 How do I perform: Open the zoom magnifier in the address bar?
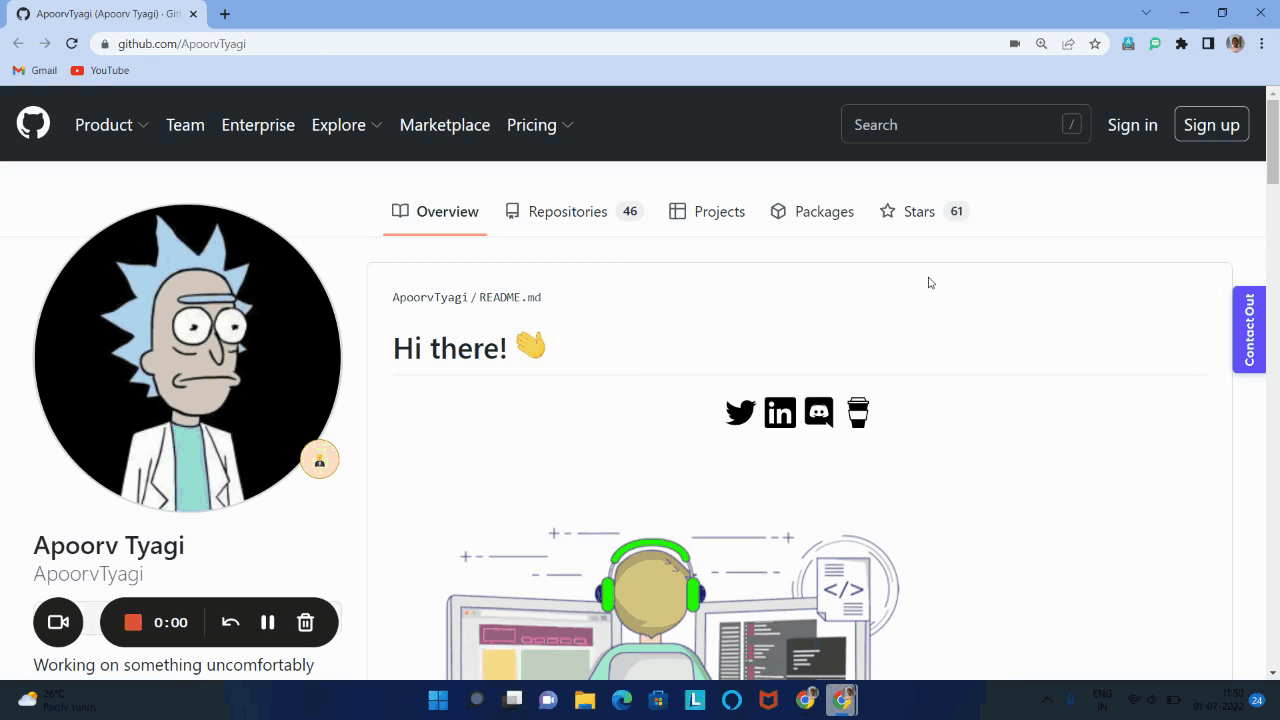point(1042,44)
